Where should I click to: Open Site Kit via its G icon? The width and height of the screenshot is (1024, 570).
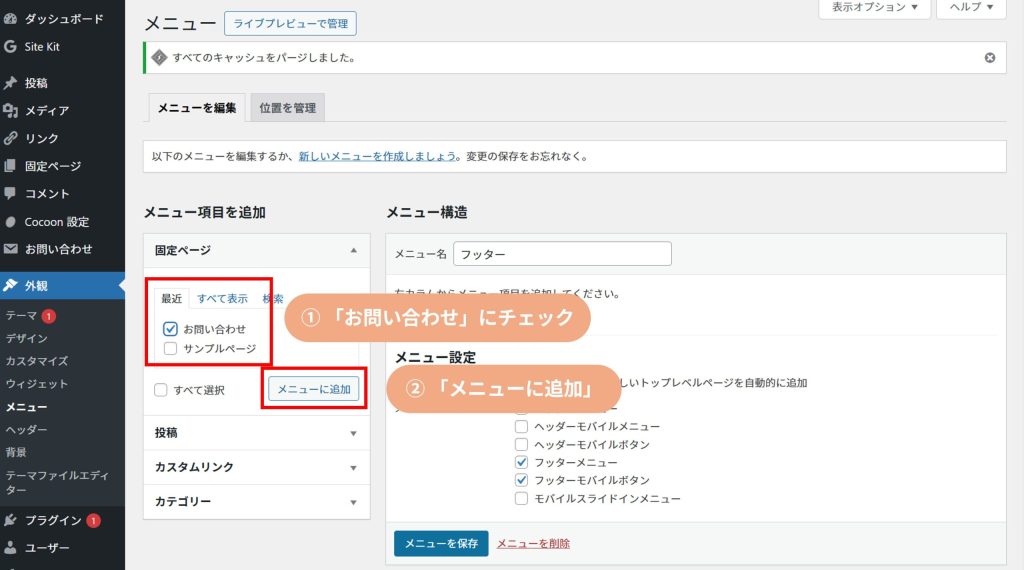tap(10, 46)
